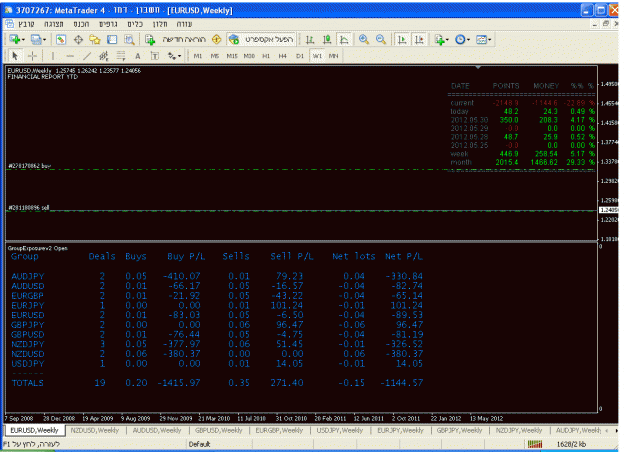
Task: Draw a vertical line
Action: pyautogui.click(x=53, y=56)
